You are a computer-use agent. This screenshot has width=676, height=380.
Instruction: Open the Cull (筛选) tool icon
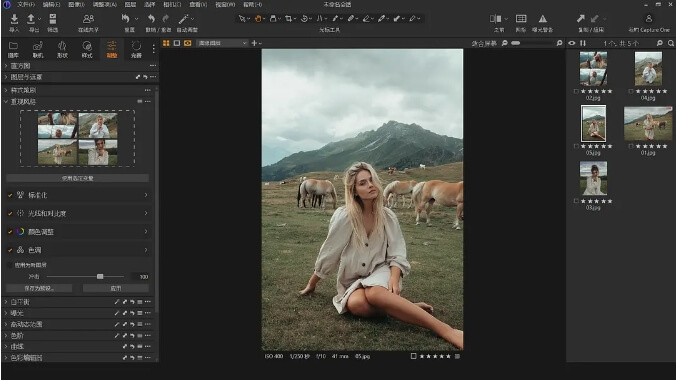coord(53,19)
